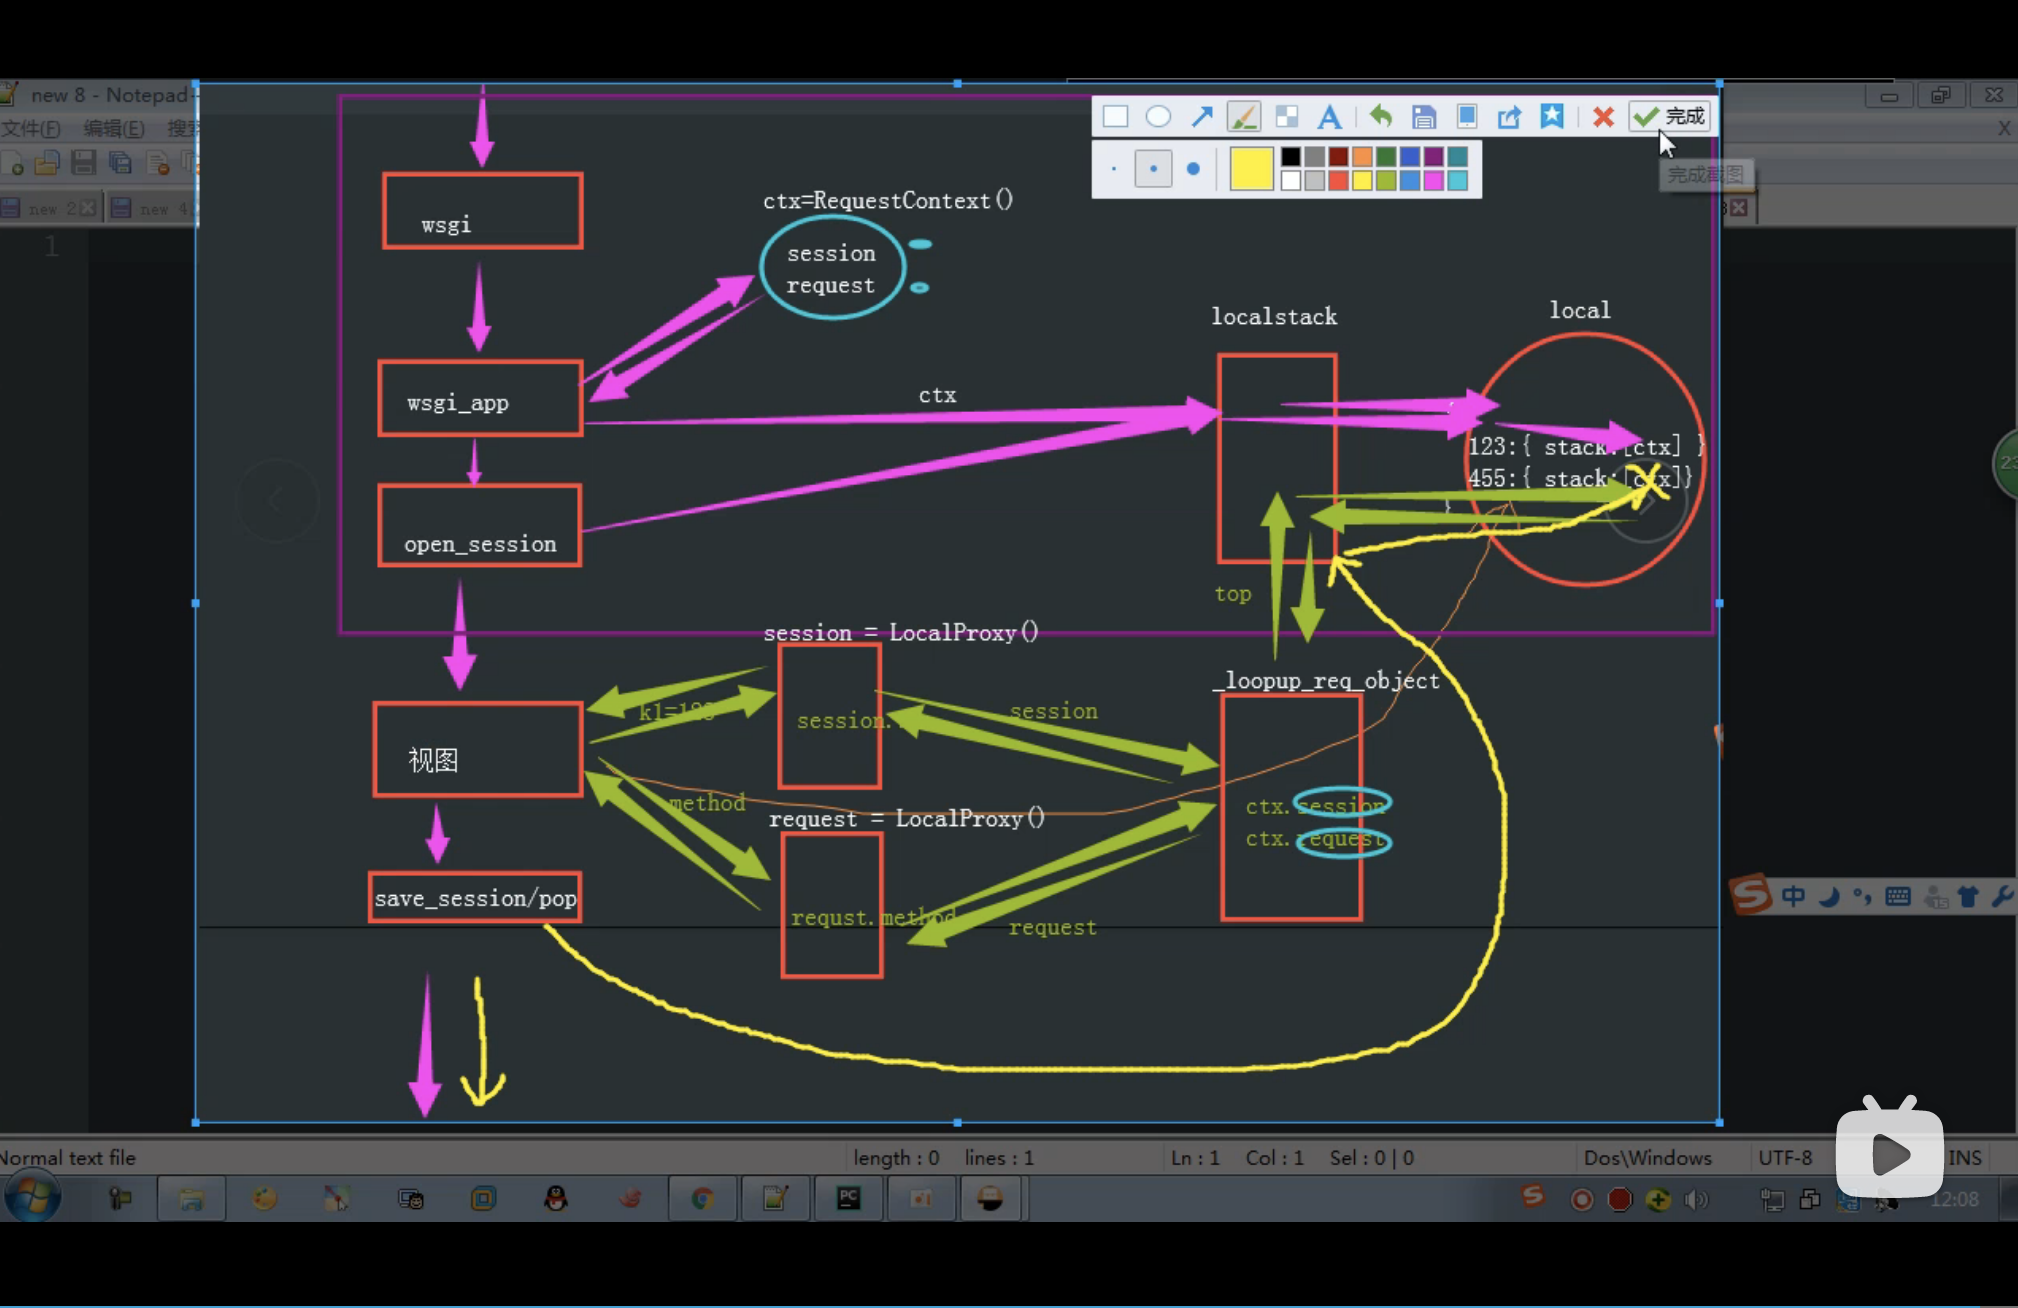Select the brush pen tool
This screenshot has width=2018, height=1308.
[x=1243, y=117]
